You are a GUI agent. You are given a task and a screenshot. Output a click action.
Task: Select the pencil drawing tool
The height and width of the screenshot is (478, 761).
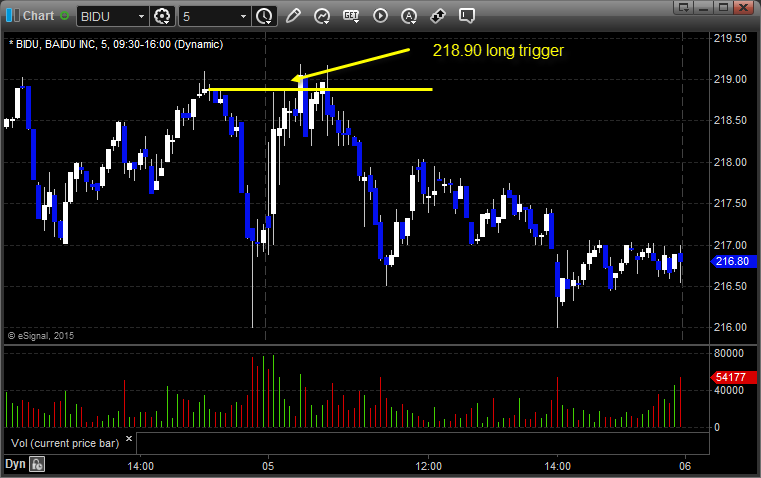[x=293, y=16]
